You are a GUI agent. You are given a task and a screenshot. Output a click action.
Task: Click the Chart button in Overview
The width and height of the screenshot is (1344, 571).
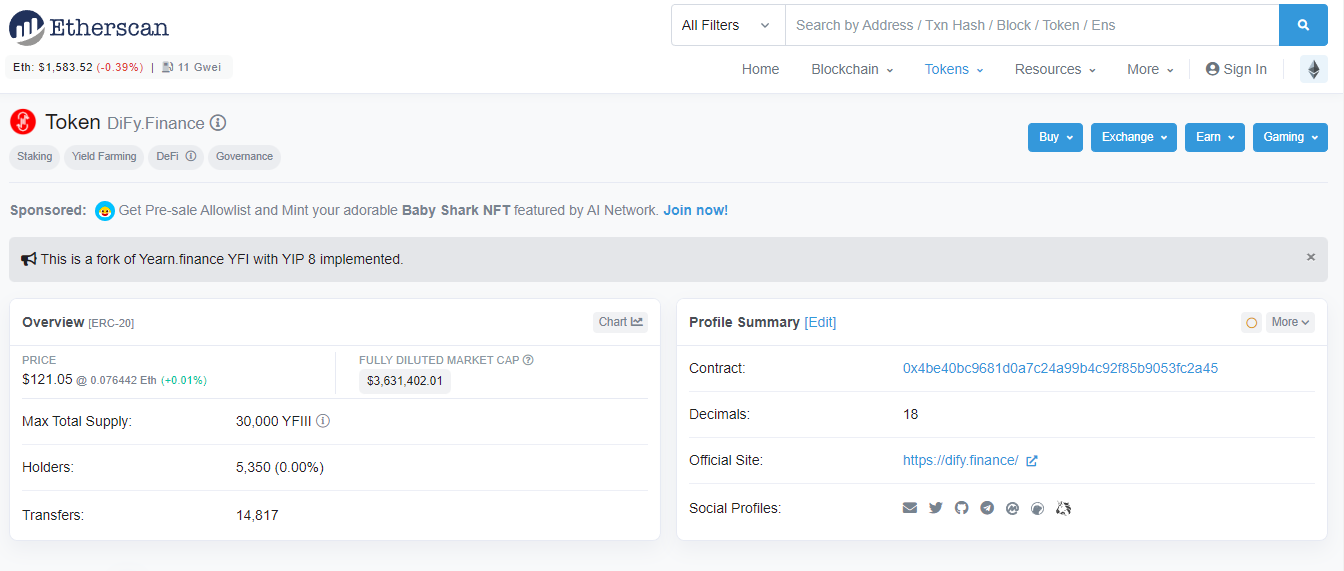(621, 322)
